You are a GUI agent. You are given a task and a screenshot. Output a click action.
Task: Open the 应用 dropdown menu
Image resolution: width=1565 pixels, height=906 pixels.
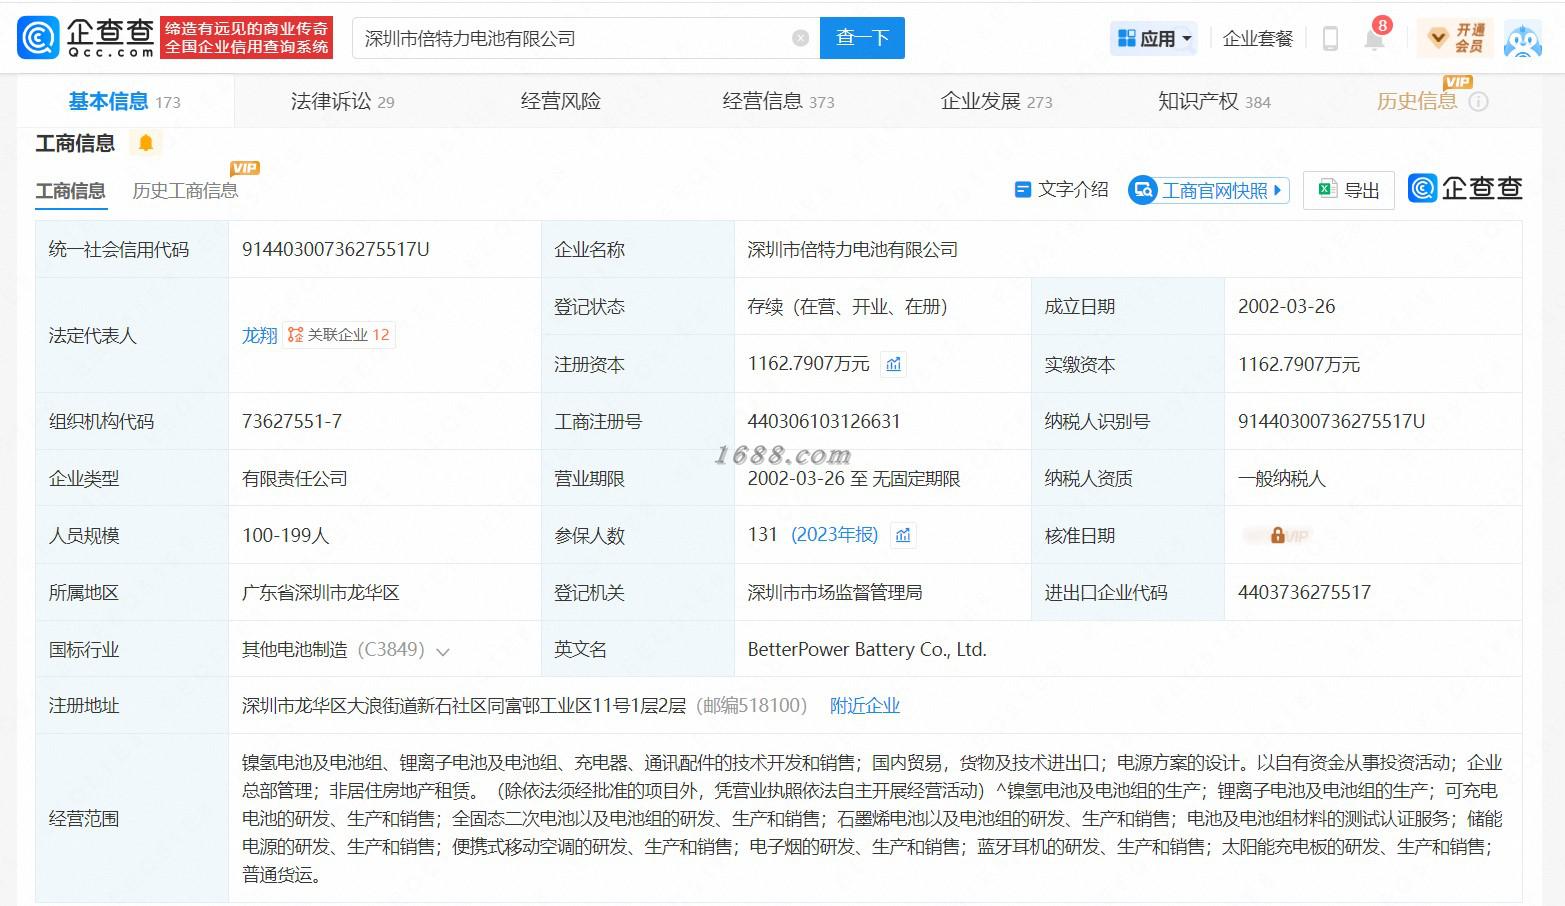tap(1155, 38)
